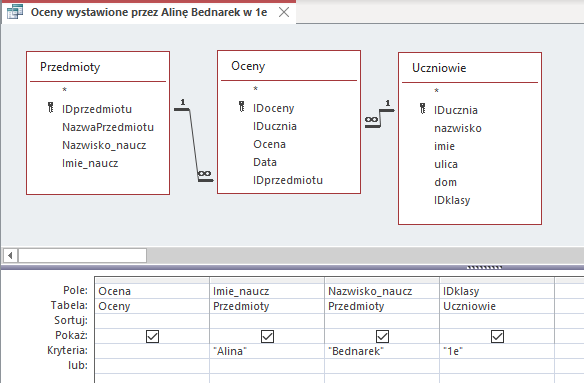Select ulica field in the Uczniowie table
Viewport: 584px width, 383px height.
tap(446, 164)
